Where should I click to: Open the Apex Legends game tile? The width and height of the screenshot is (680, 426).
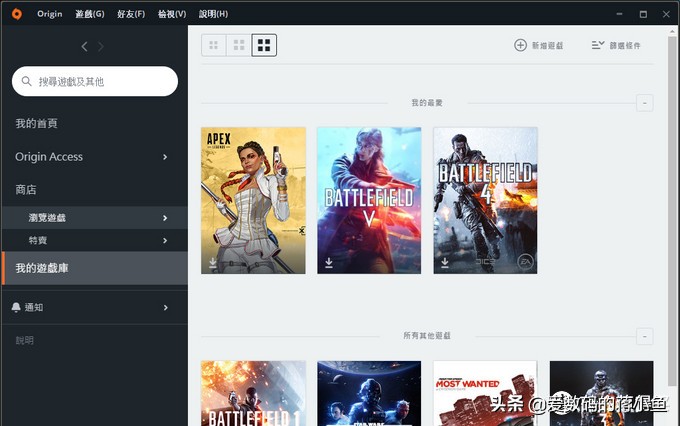coord(253,200)
